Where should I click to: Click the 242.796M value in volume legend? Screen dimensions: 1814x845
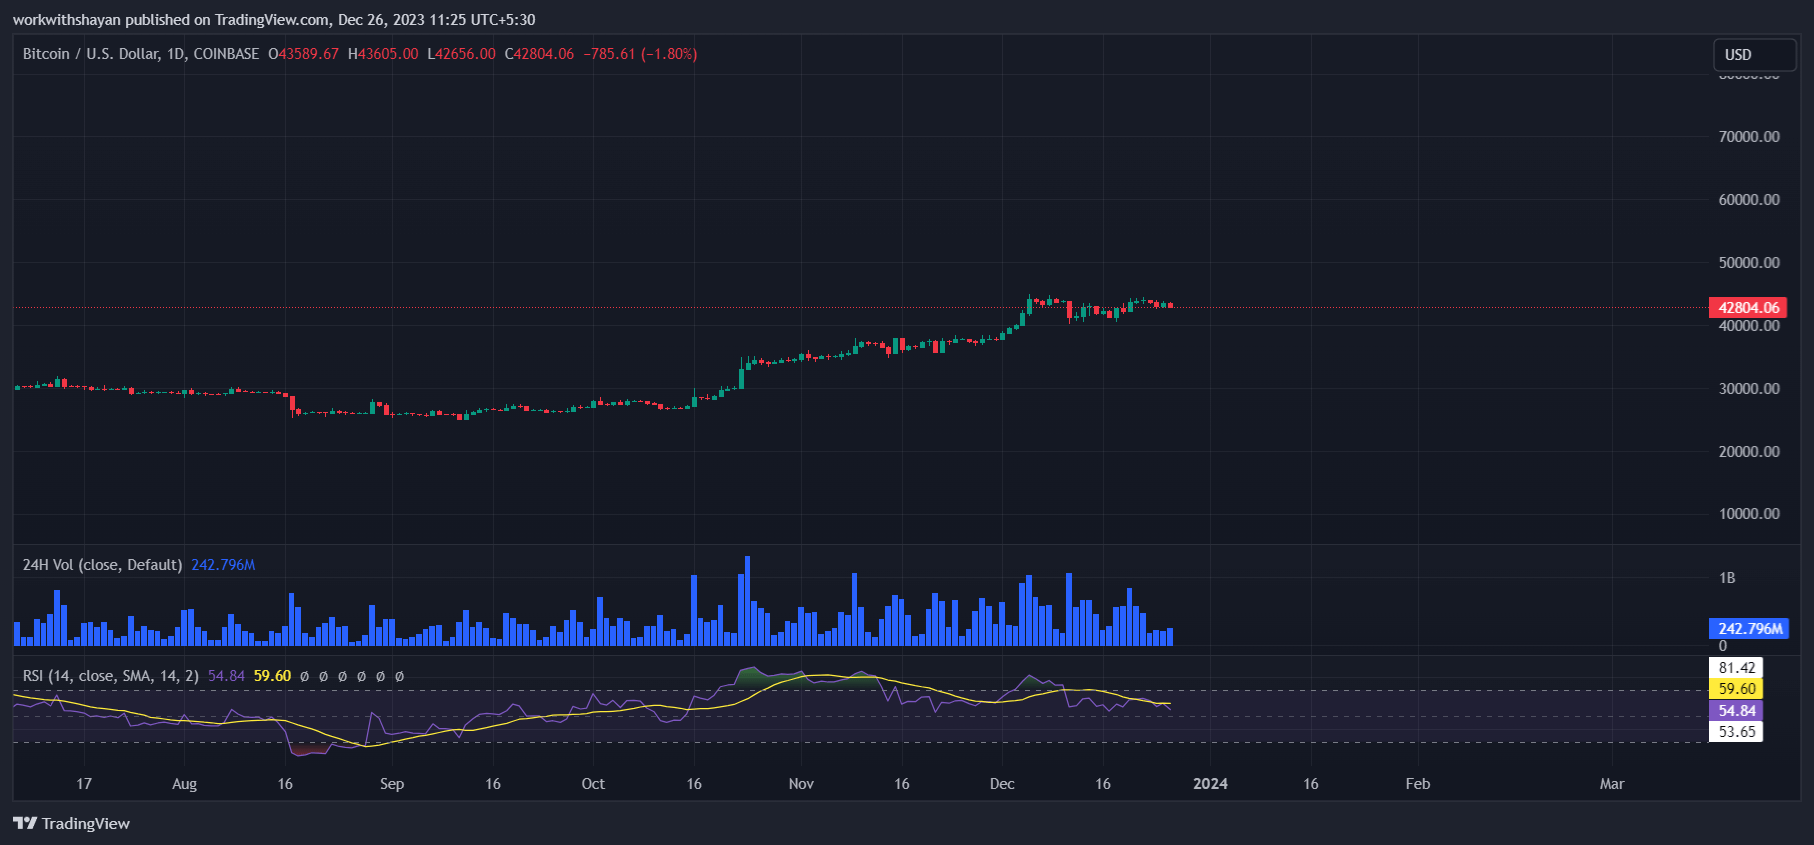(x=223, y=565)
